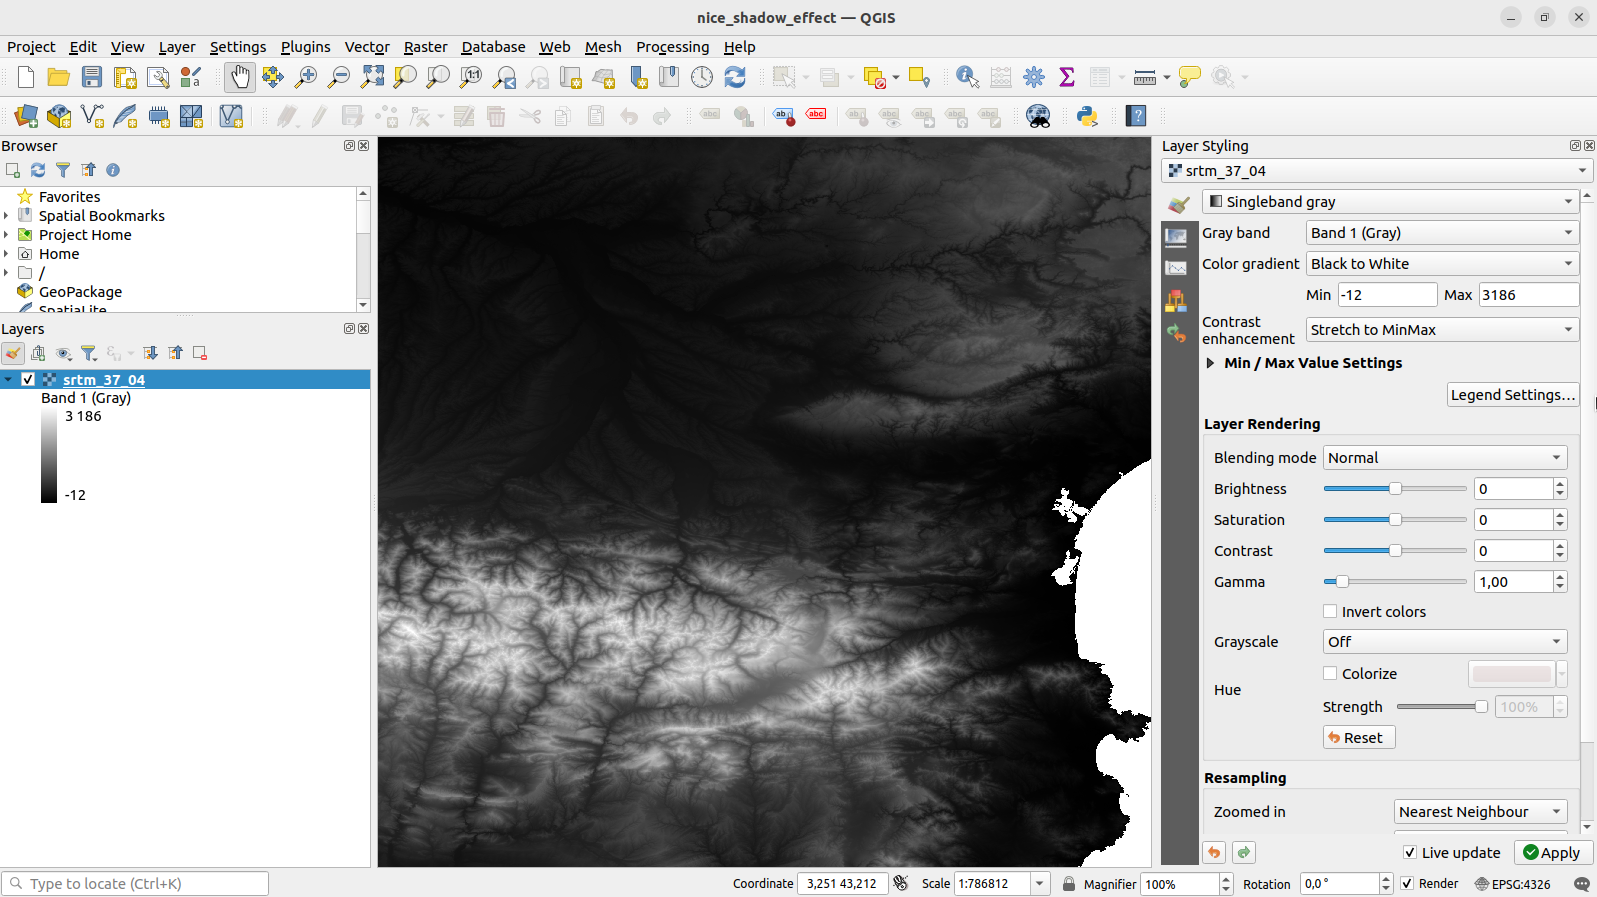
Task: Click the Open Project folder icon
Action: click(59, 77)
